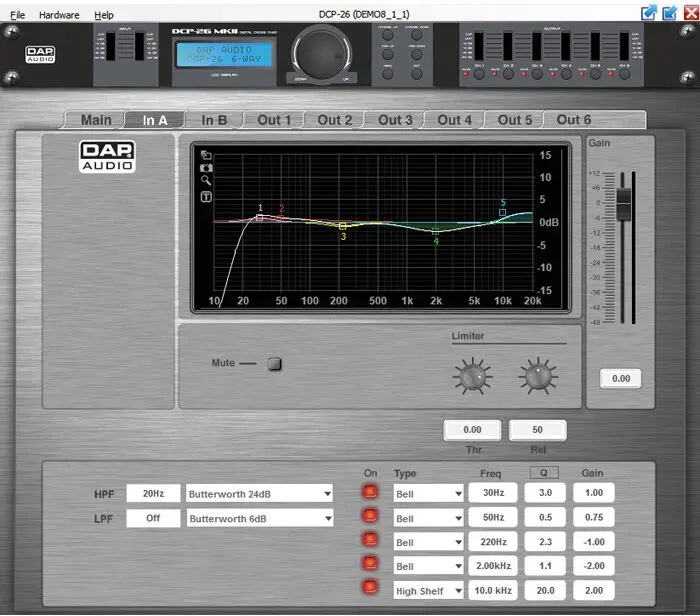Switch to the Out 6 tab
The height and width of the screenshot is (616, 700).
click(x=574, y=120)
